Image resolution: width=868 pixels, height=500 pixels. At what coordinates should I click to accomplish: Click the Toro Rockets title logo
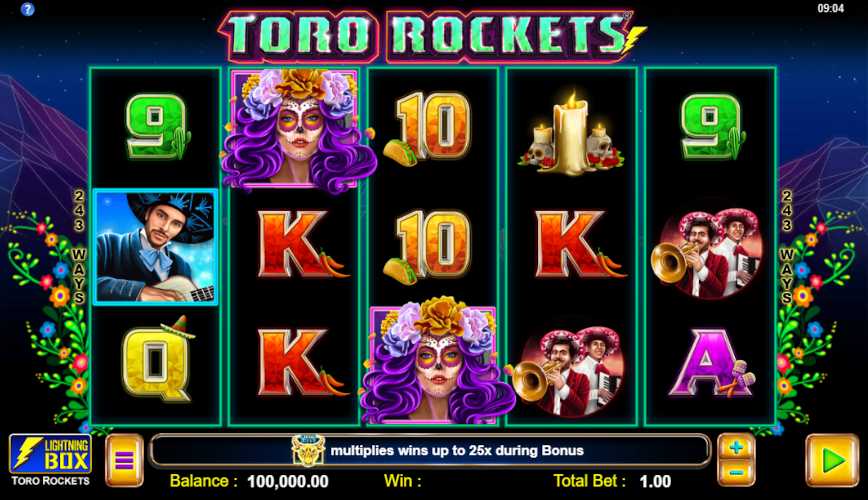click(x=431, y=35)
